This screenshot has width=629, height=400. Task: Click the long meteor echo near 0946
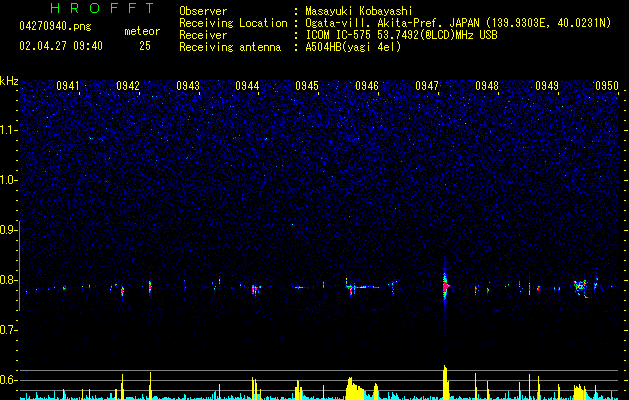coord(362,287)
